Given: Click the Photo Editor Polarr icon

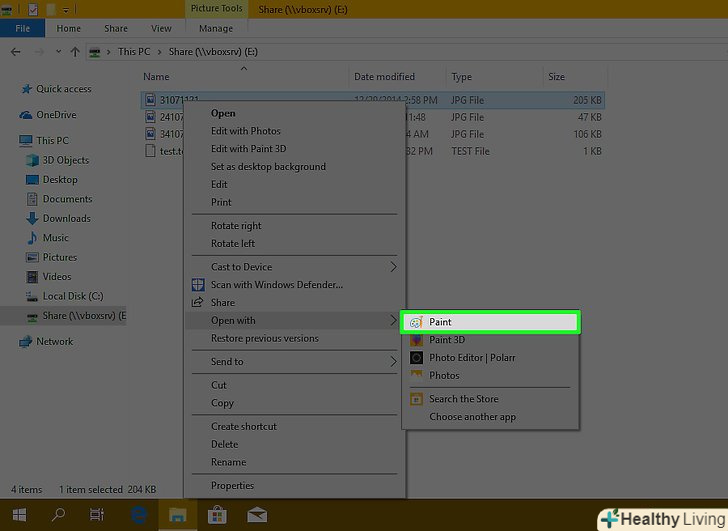Looking at the screenshot, I should [x=416, y=358].
